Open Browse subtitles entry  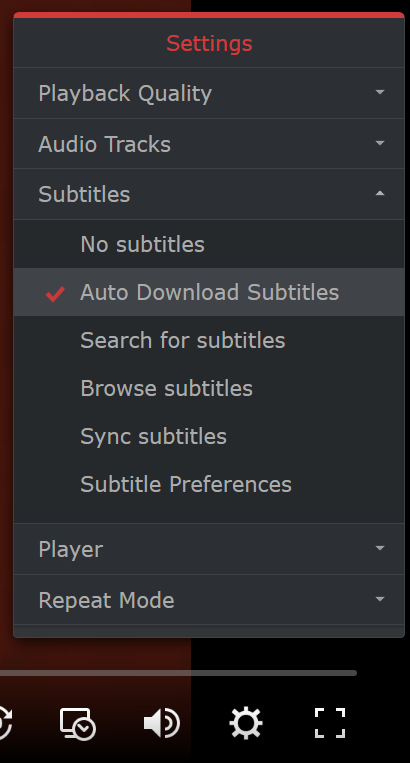coord(209,388)
